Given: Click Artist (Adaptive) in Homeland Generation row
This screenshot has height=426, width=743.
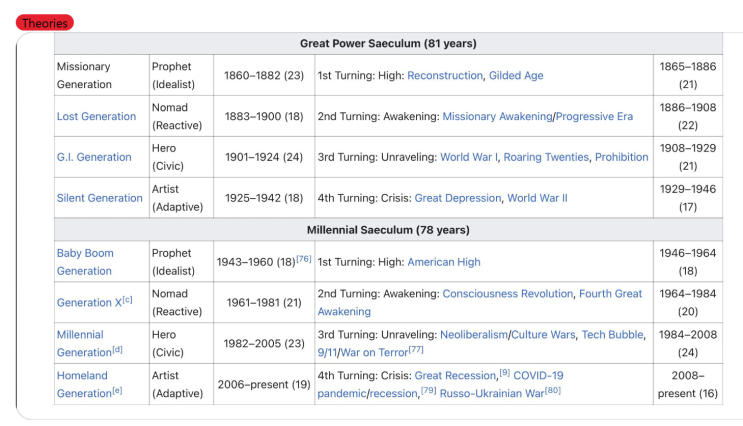Looking at the screenshot, I should point(181,384).
